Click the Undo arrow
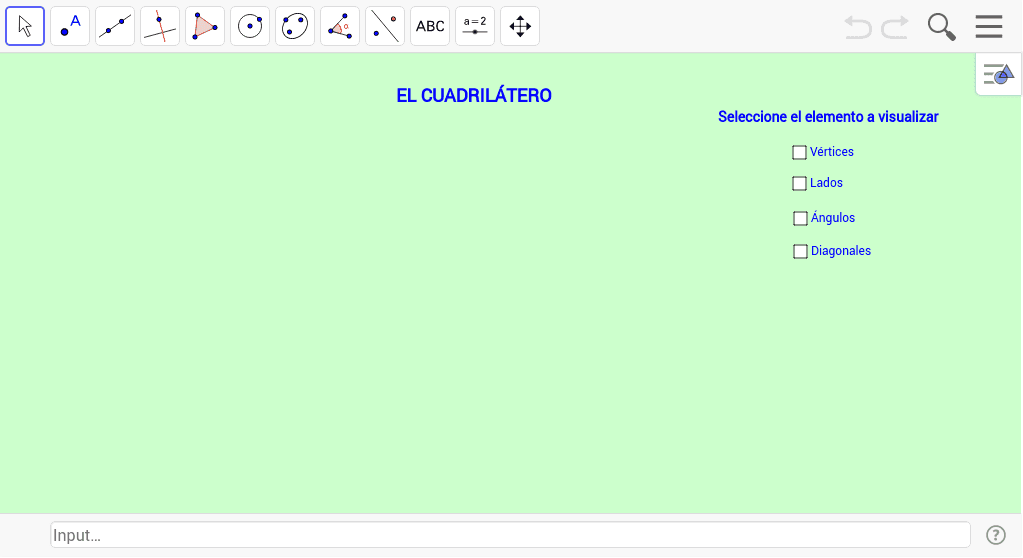The height and width of the screenshot is (558, 1023). [858, 27]
